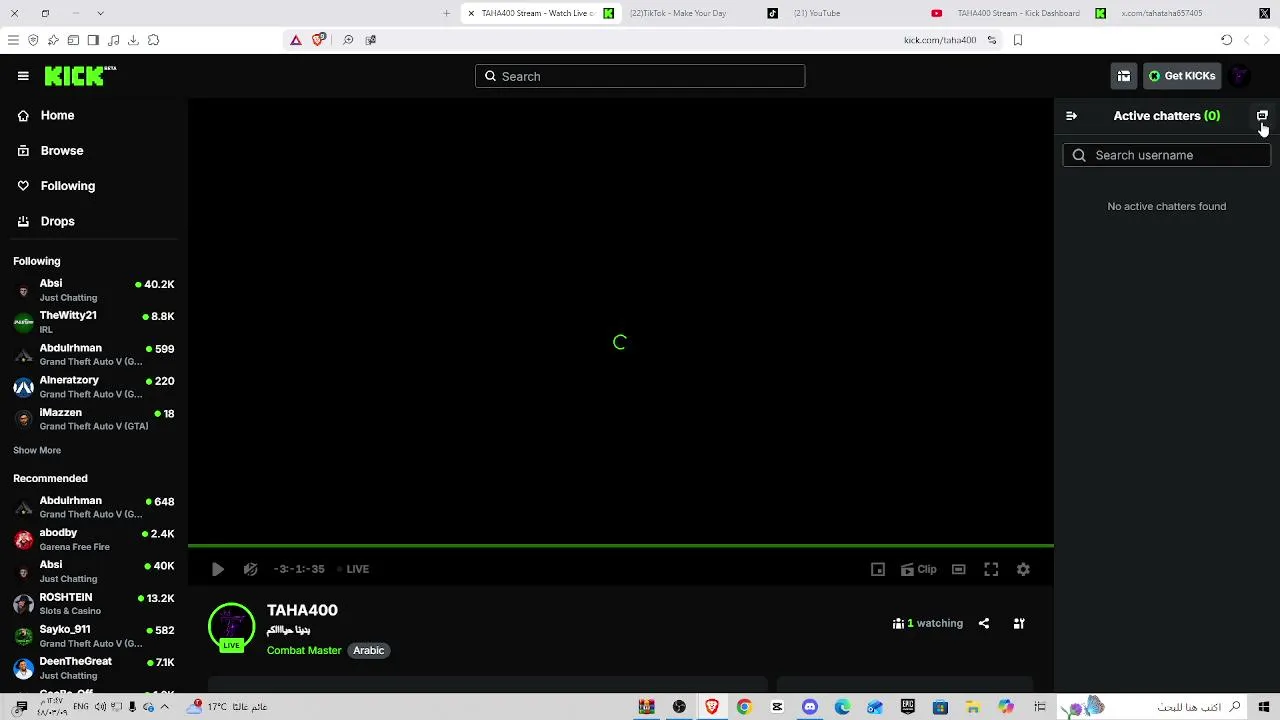The image size is (1280, 720).
Task: Click the Get KICKs button
Action: [x=1182, y=76]
